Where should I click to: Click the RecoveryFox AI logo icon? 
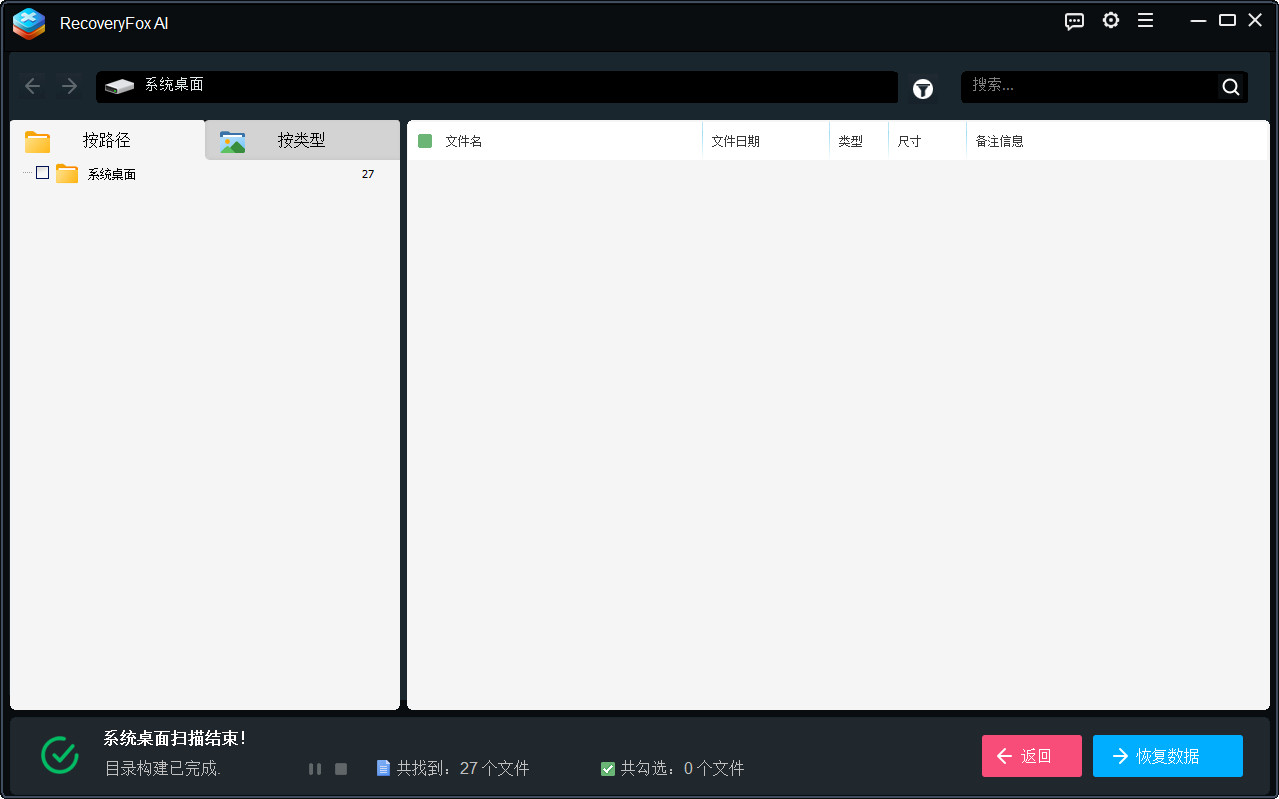pos(28,23)
